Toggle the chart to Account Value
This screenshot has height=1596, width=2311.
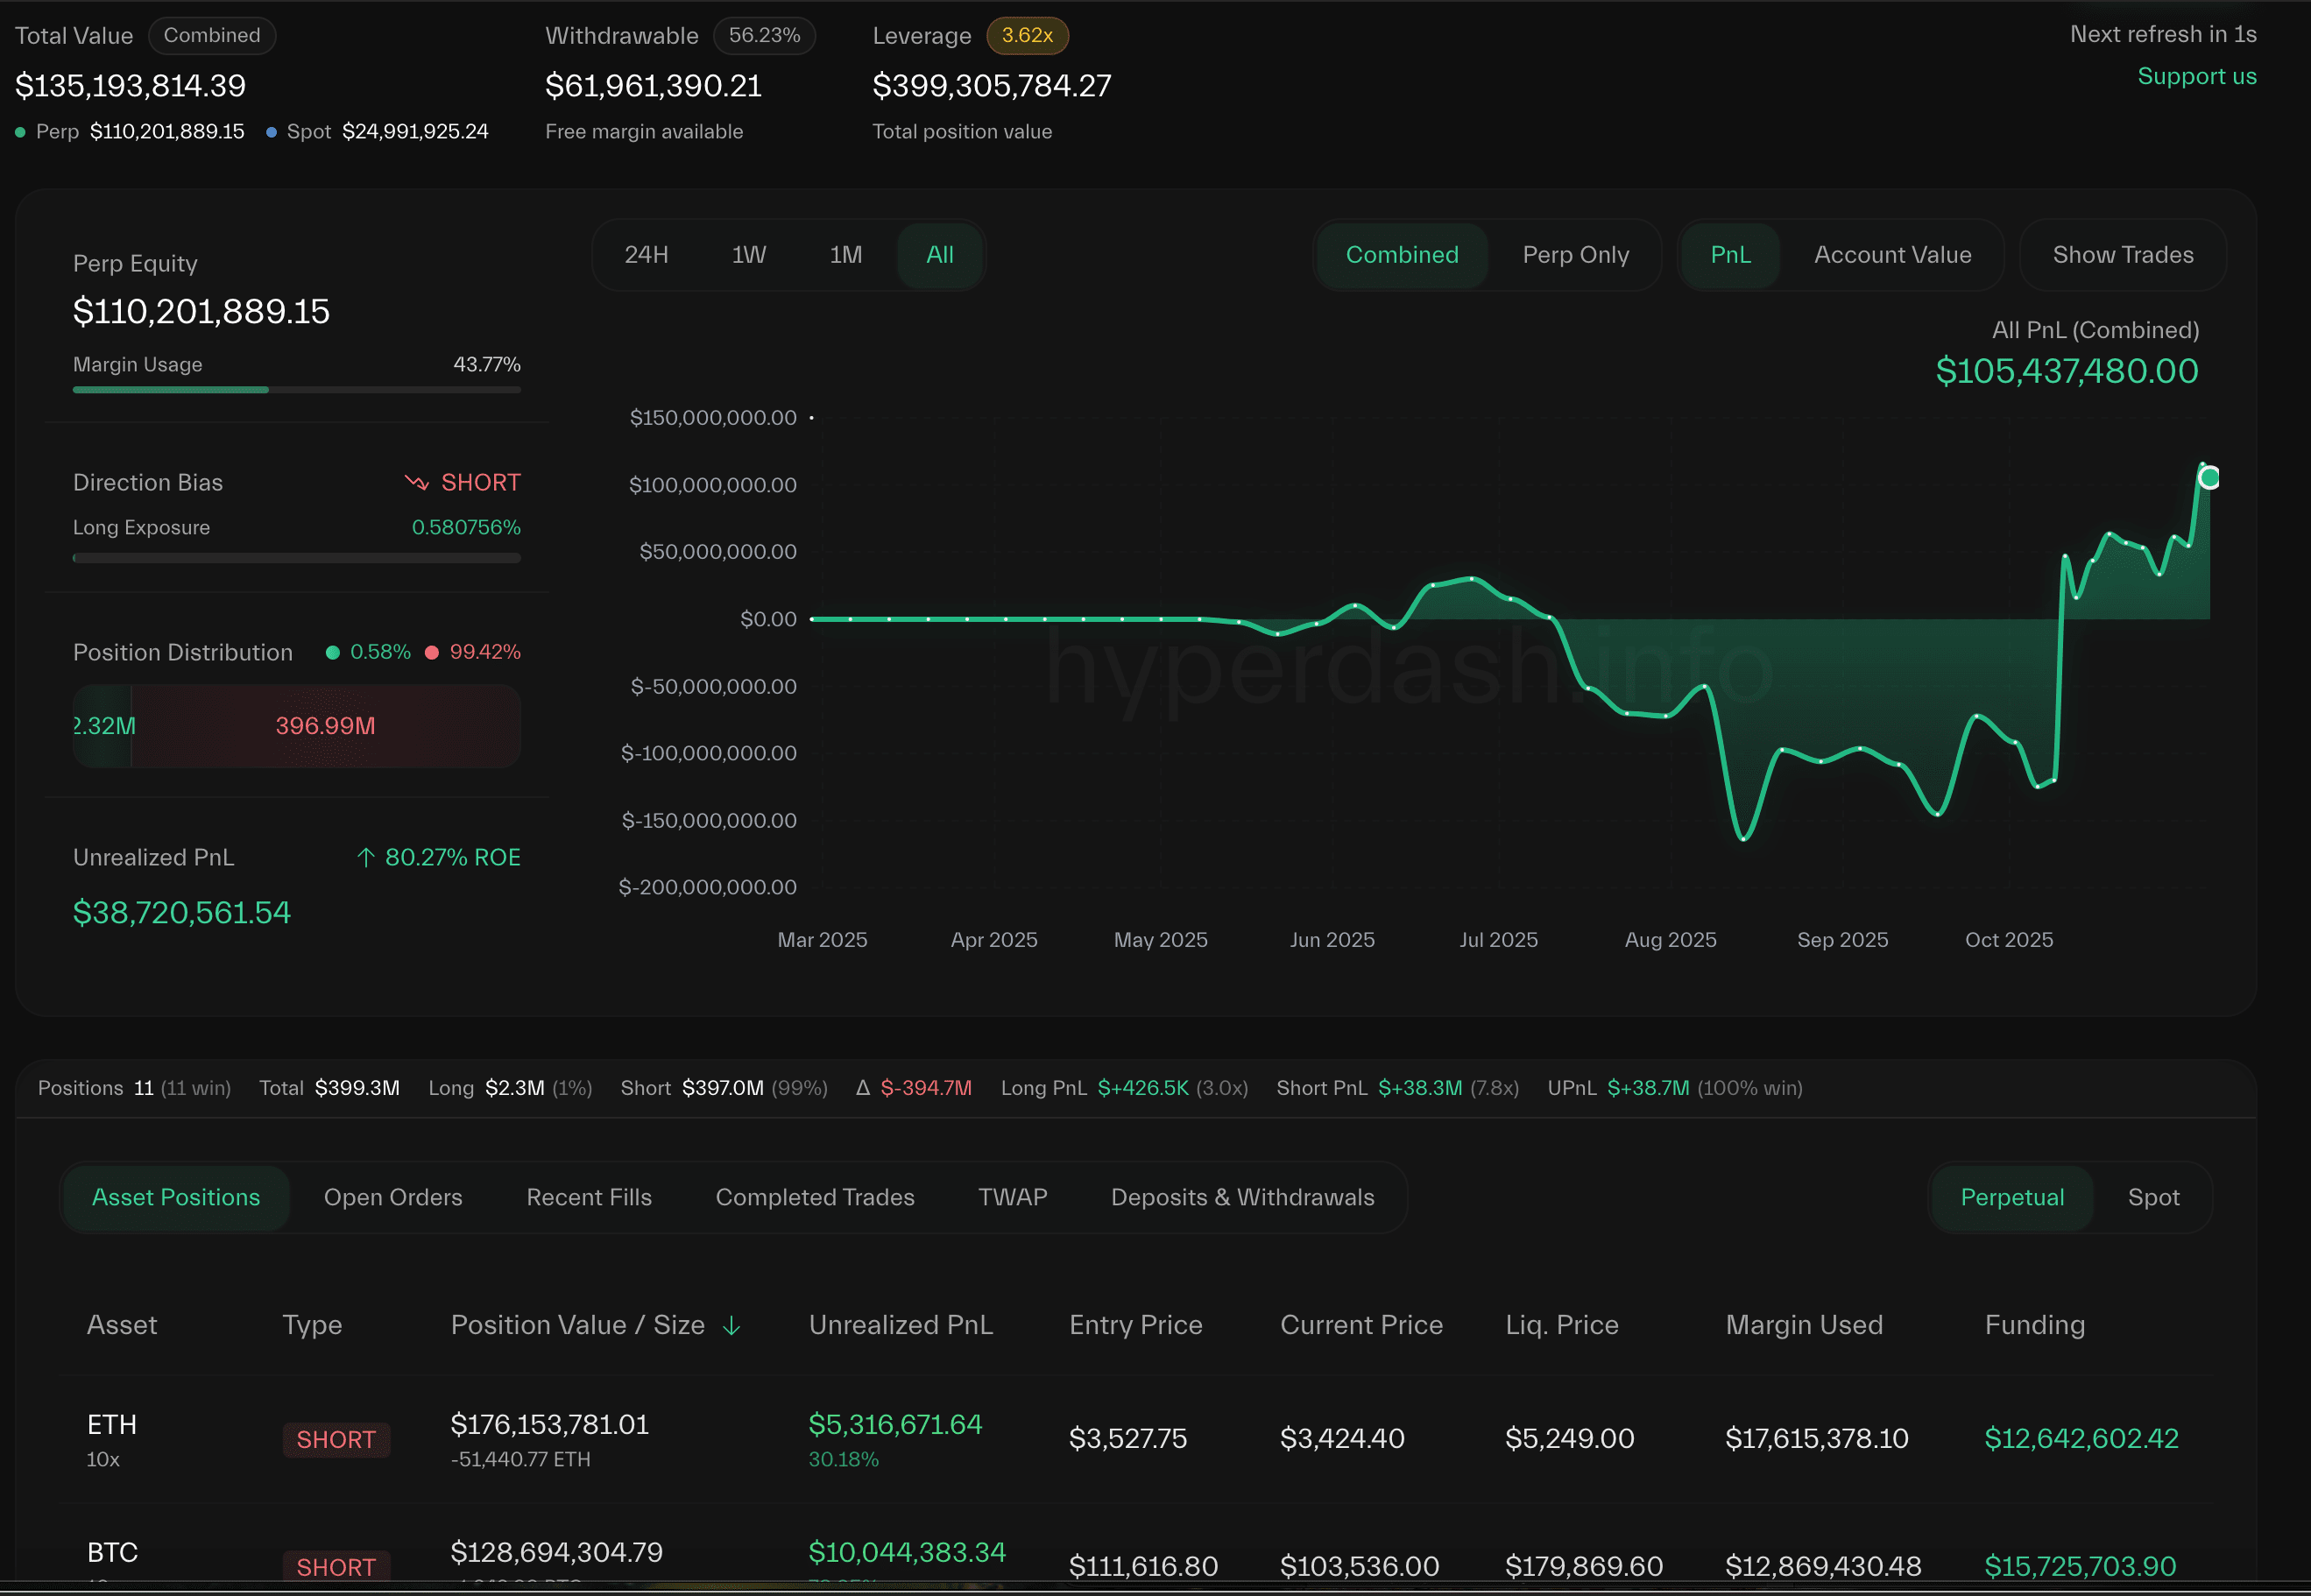point(1892,255)
